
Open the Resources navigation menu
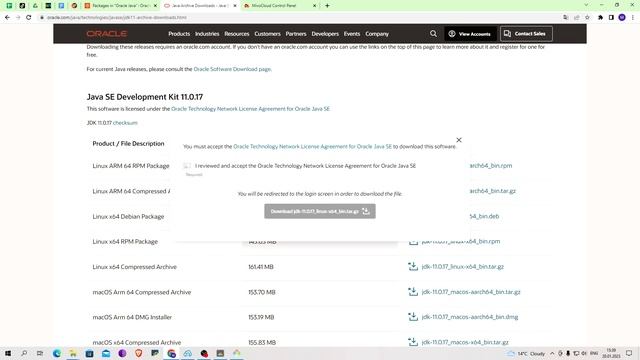(x=237, y=34)
